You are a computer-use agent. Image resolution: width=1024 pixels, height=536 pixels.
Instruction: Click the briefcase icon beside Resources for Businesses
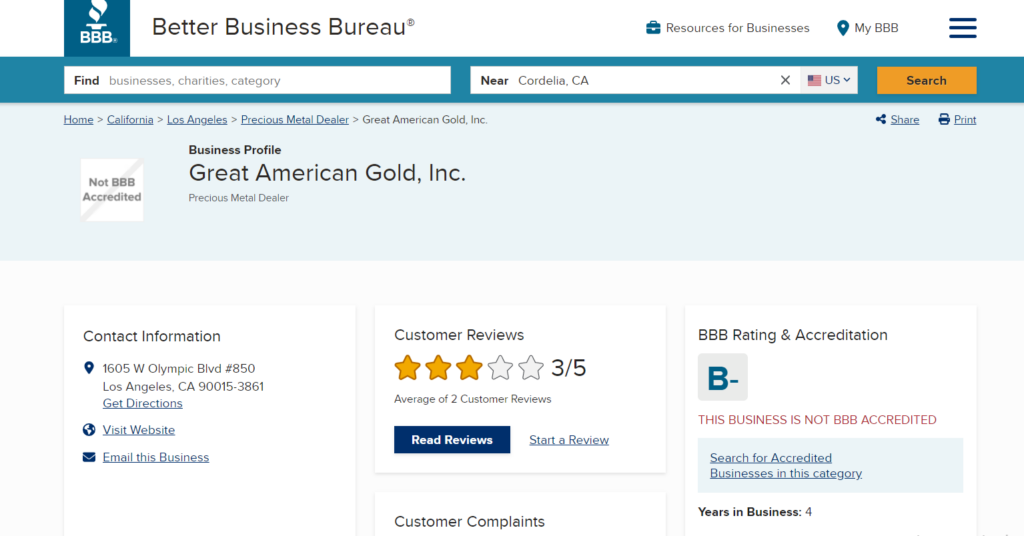(x=653, y=27)
